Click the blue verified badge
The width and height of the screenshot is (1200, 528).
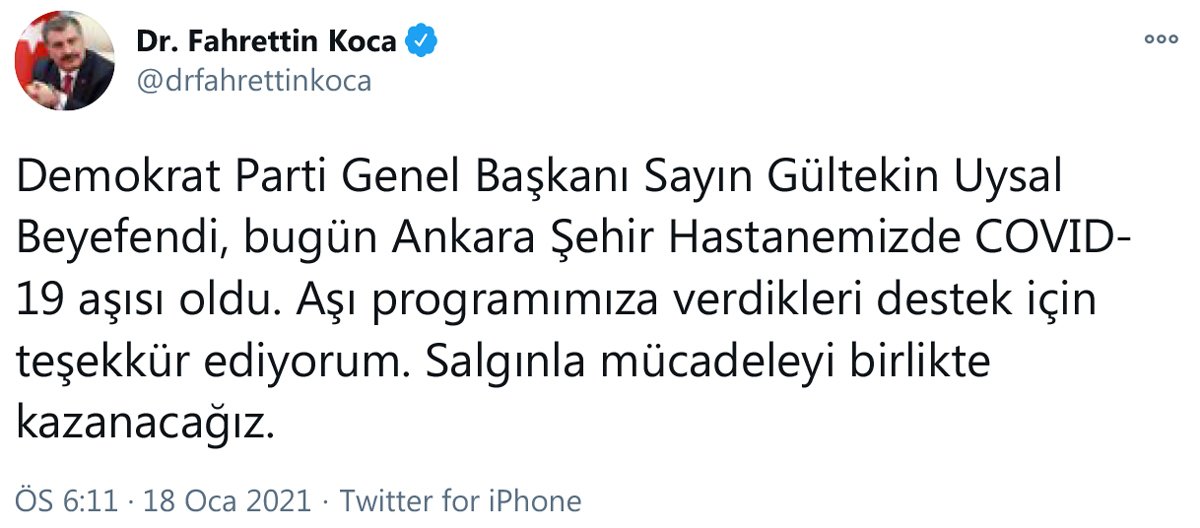[421, 41]
